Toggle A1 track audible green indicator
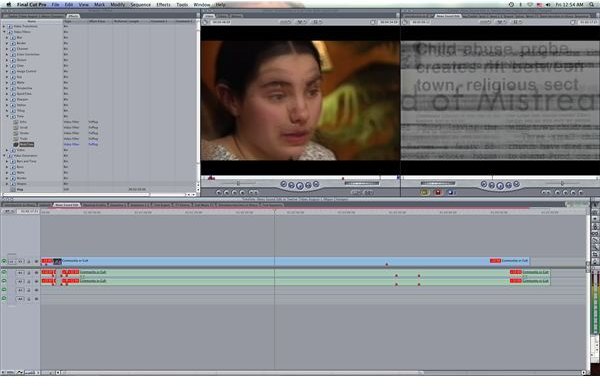600x386 pixels. (x=4, y=272)
